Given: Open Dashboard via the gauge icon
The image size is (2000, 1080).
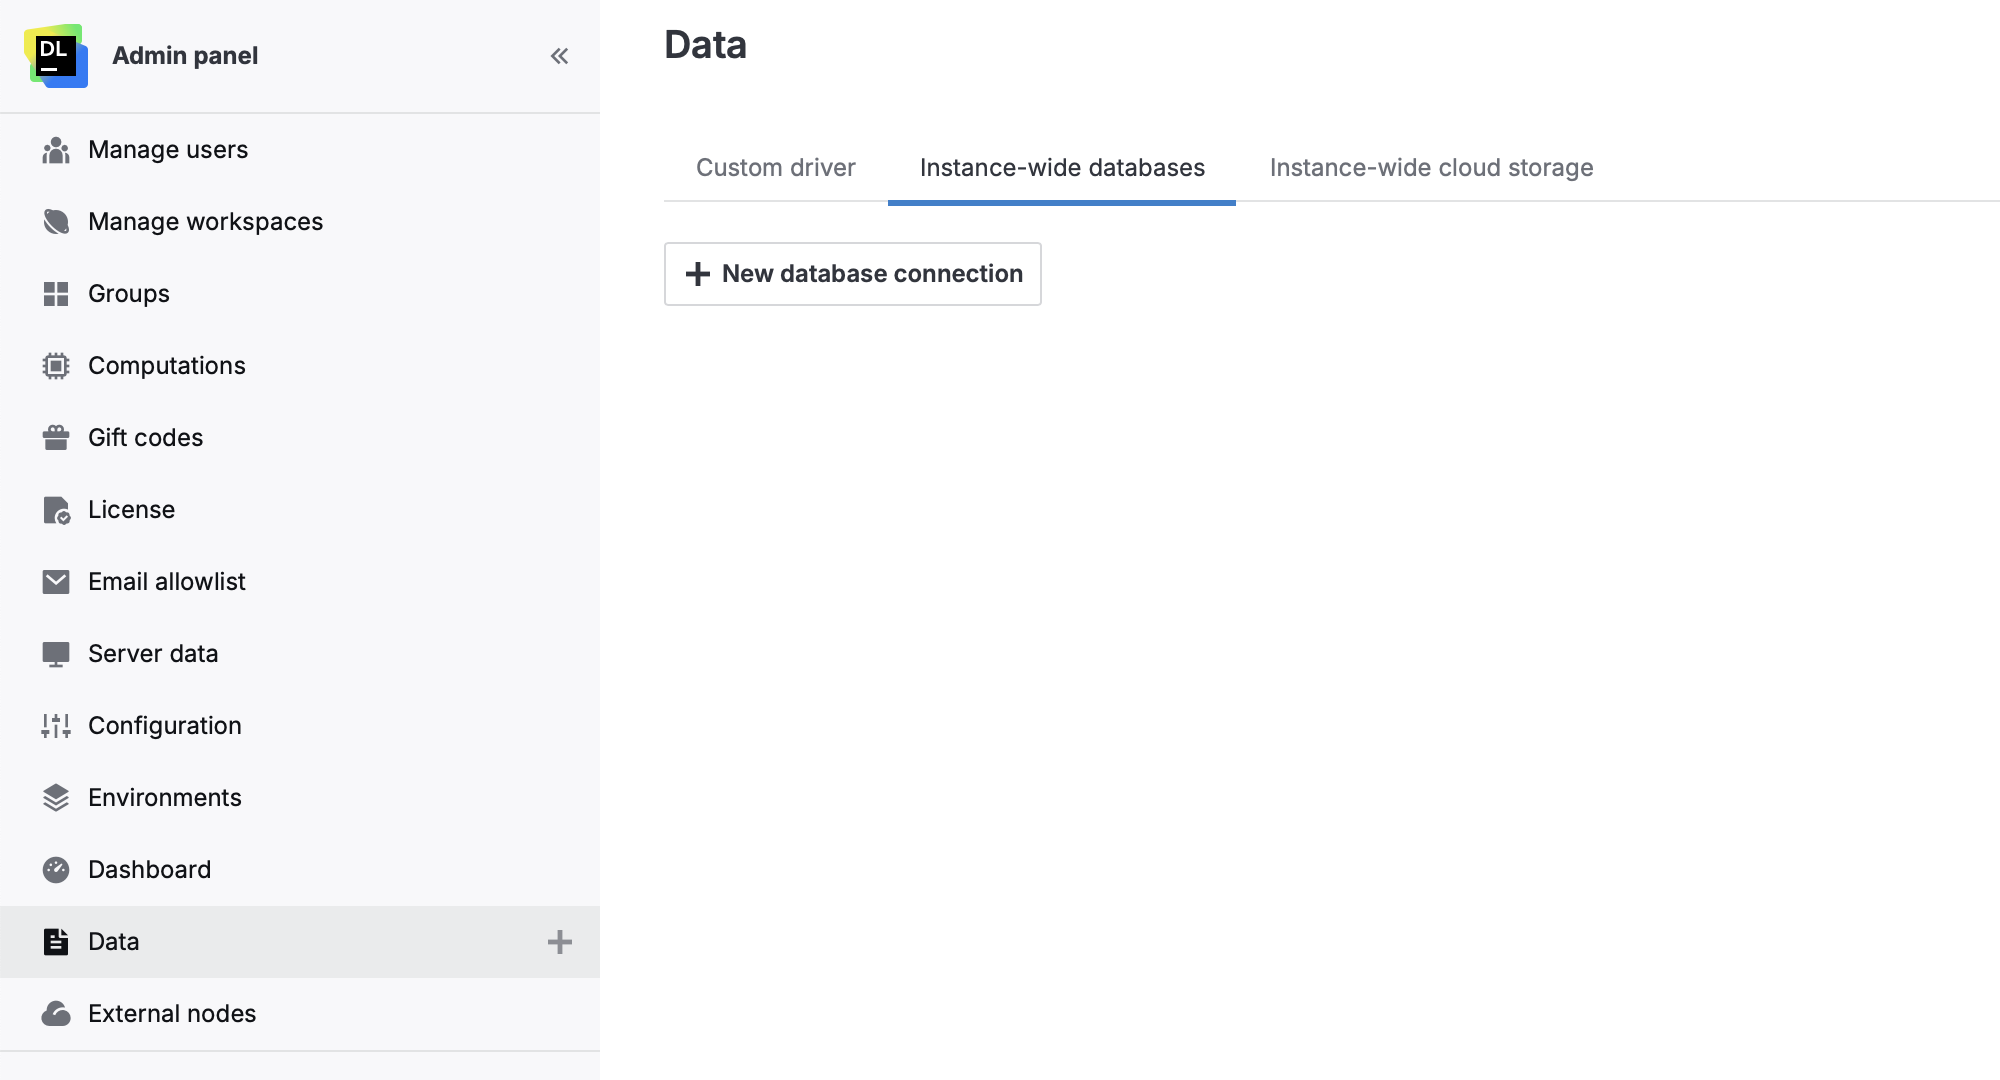Looking at the screenshot, I should click(55, 869).
